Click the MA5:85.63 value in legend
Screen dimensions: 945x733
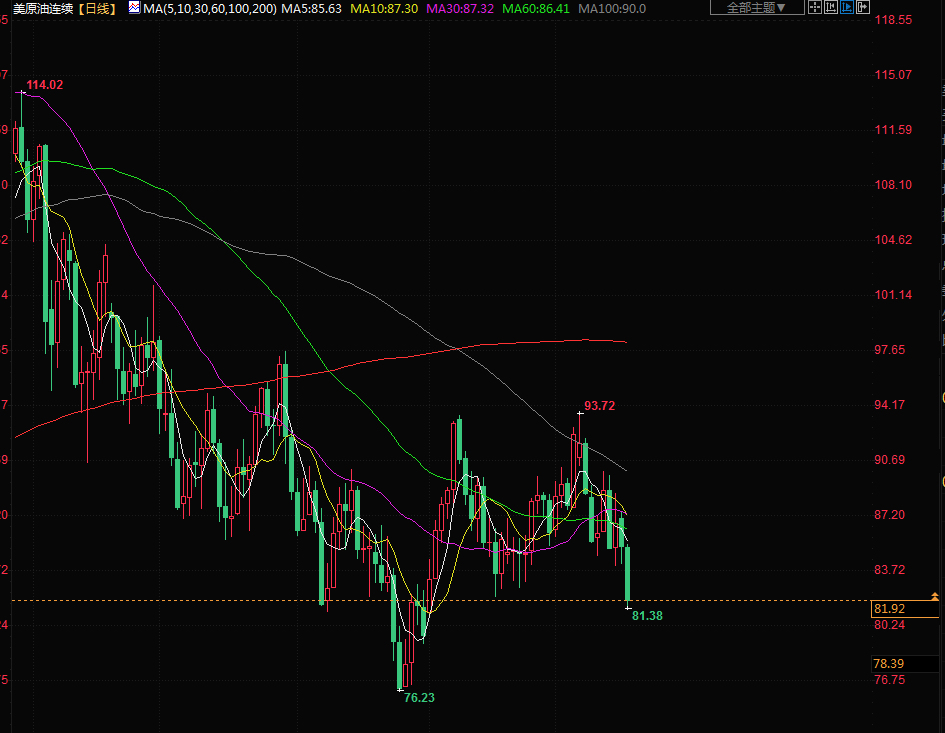[311, 8]
